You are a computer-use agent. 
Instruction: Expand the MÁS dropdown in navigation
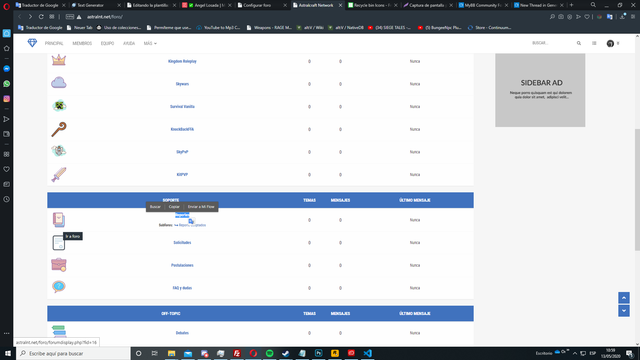click(x=150, y=43)
